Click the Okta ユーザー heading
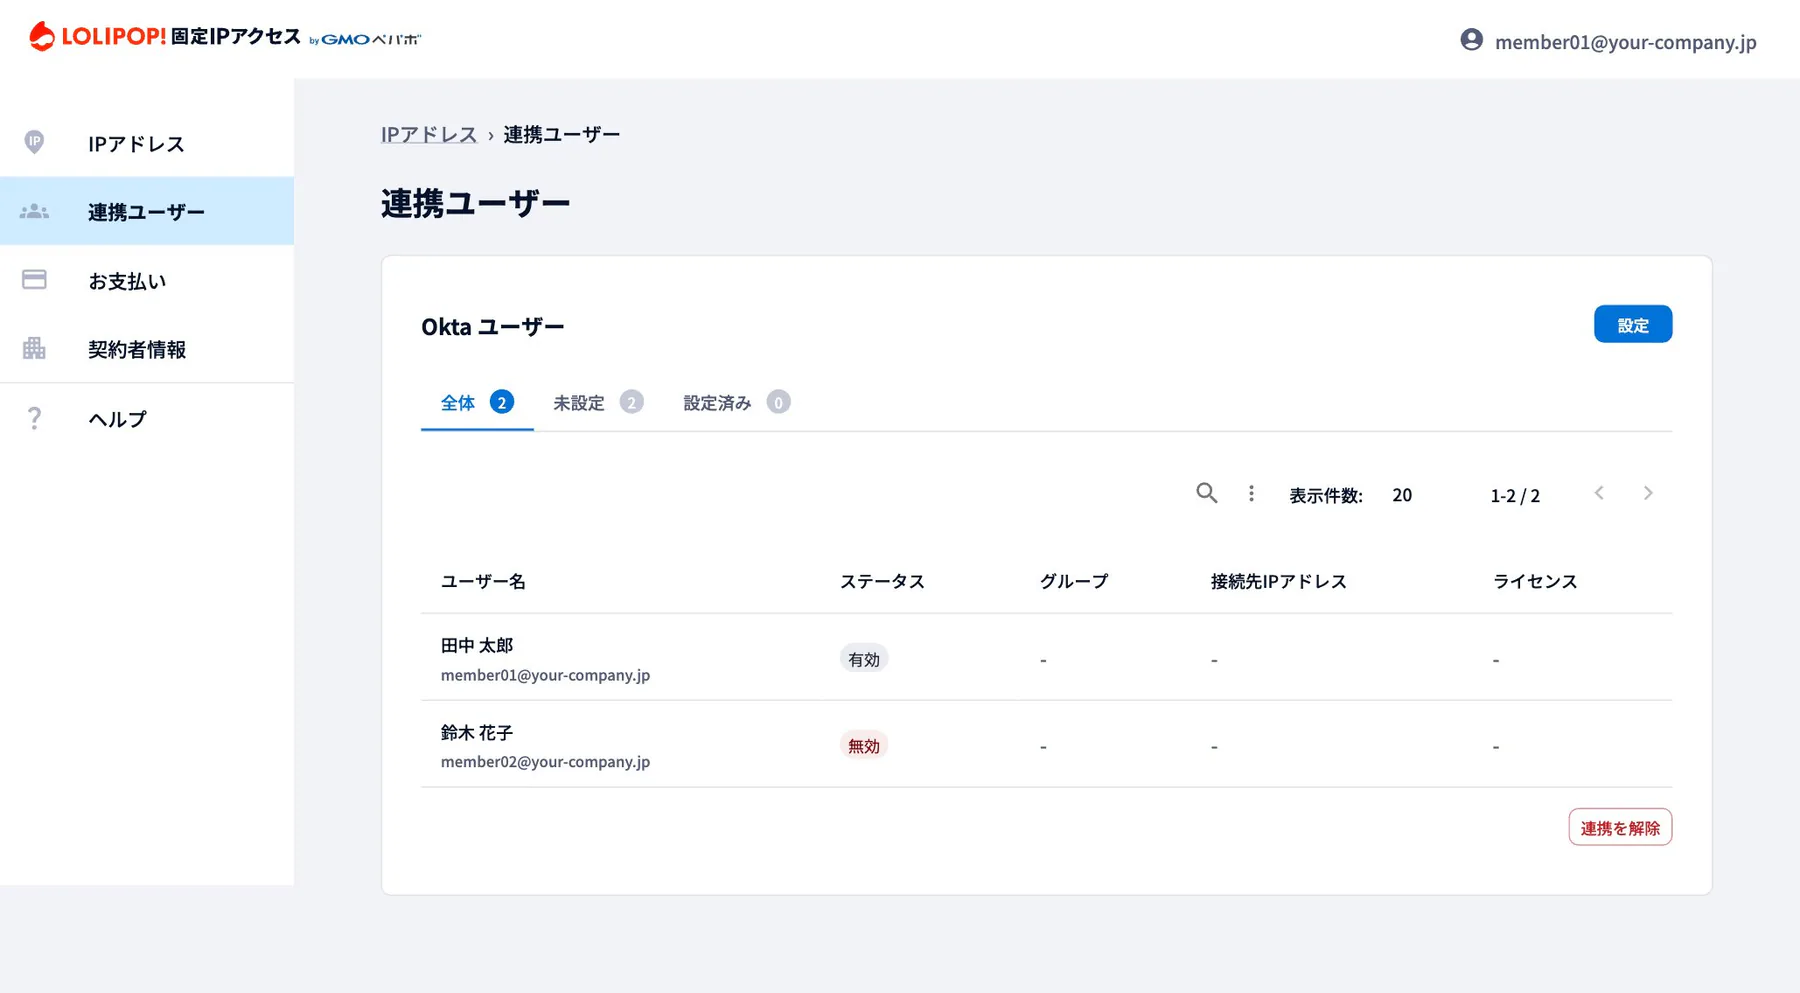The image size is (1800, 993). click(493, 326)
